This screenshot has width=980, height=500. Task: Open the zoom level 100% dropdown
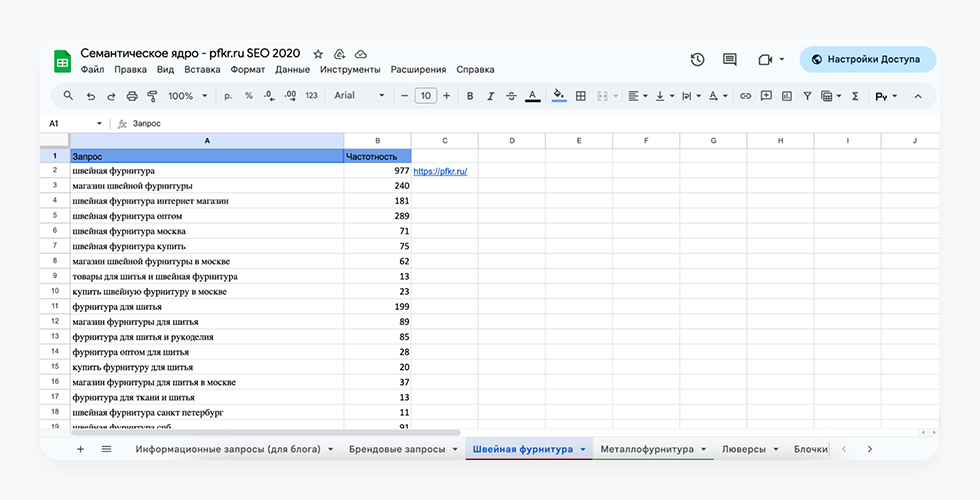187,96
